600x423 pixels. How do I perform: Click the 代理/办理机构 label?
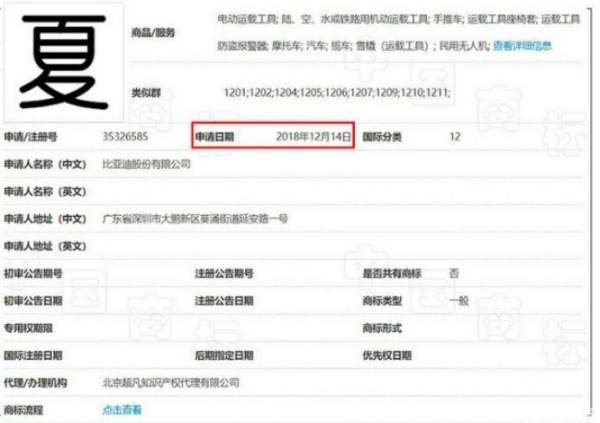click(x=35, y=383)
